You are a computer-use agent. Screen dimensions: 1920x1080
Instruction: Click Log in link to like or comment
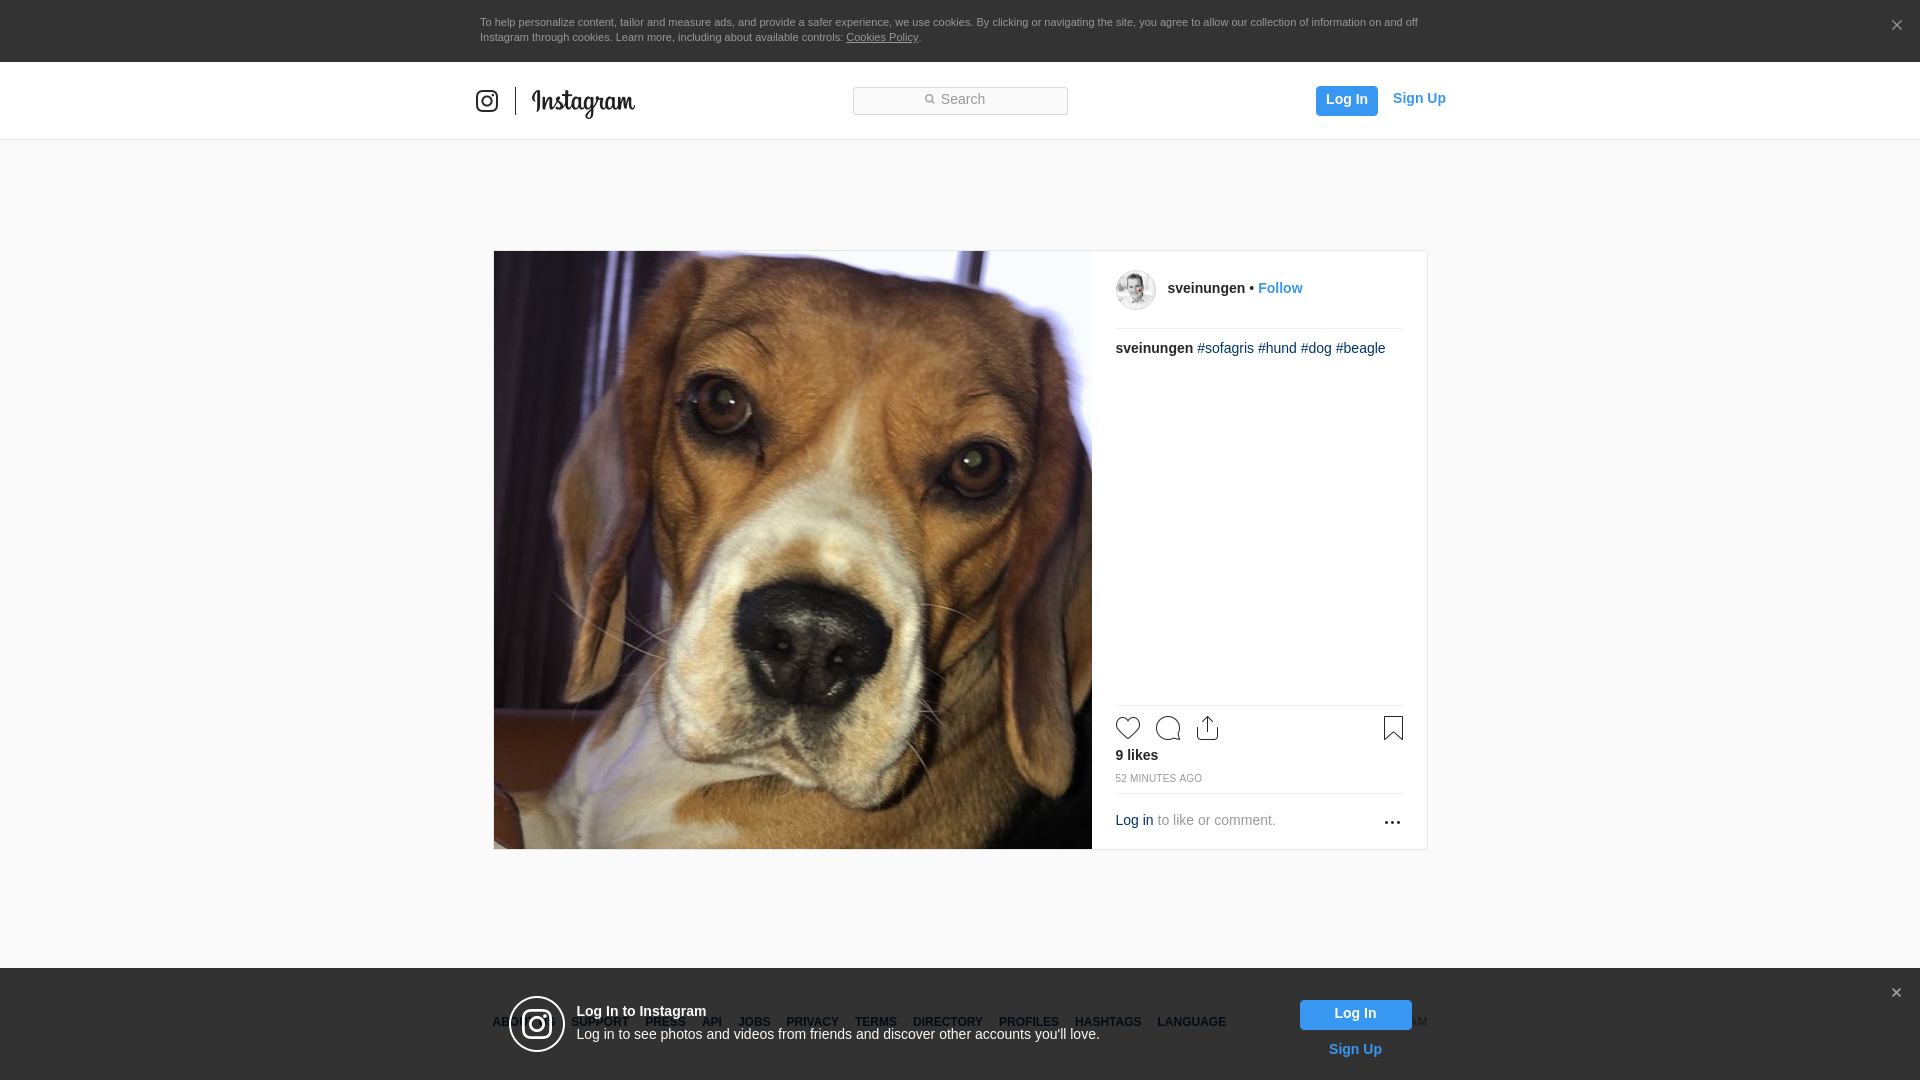tap(1134, 820)
